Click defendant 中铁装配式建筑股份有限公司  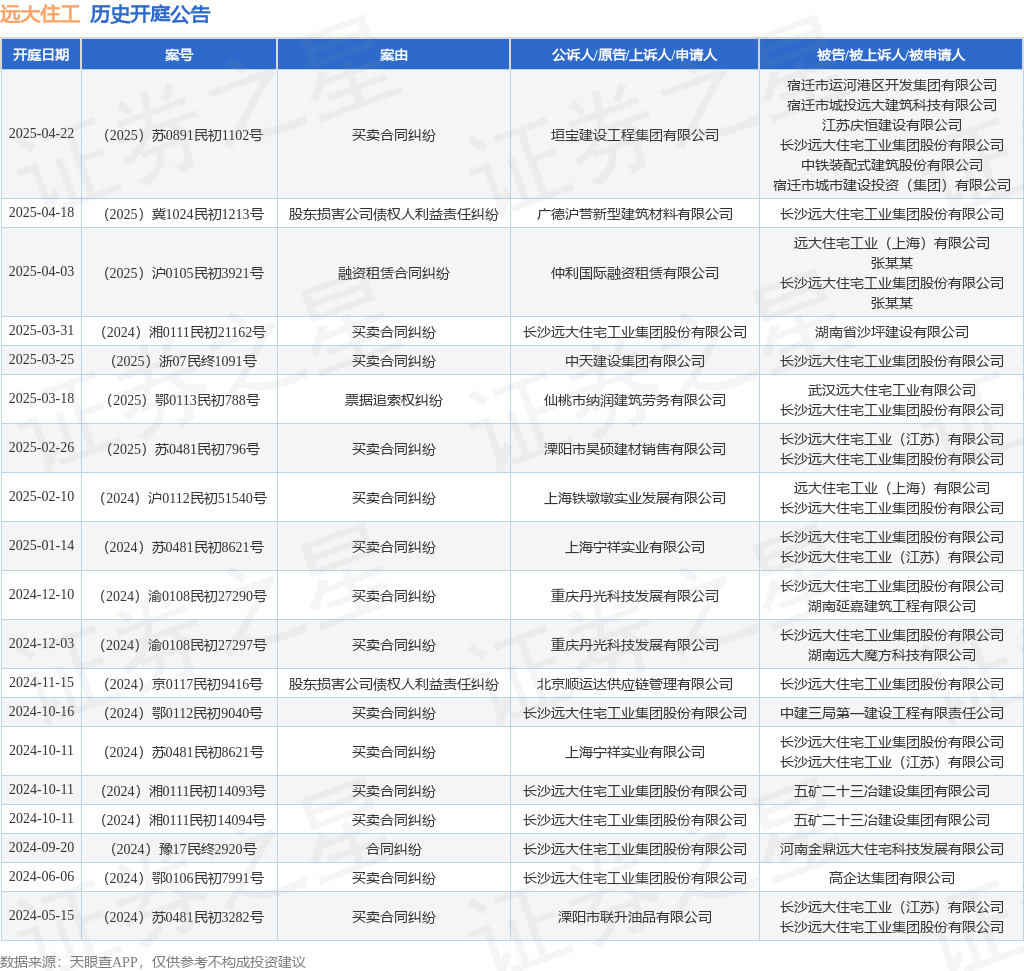891,165
